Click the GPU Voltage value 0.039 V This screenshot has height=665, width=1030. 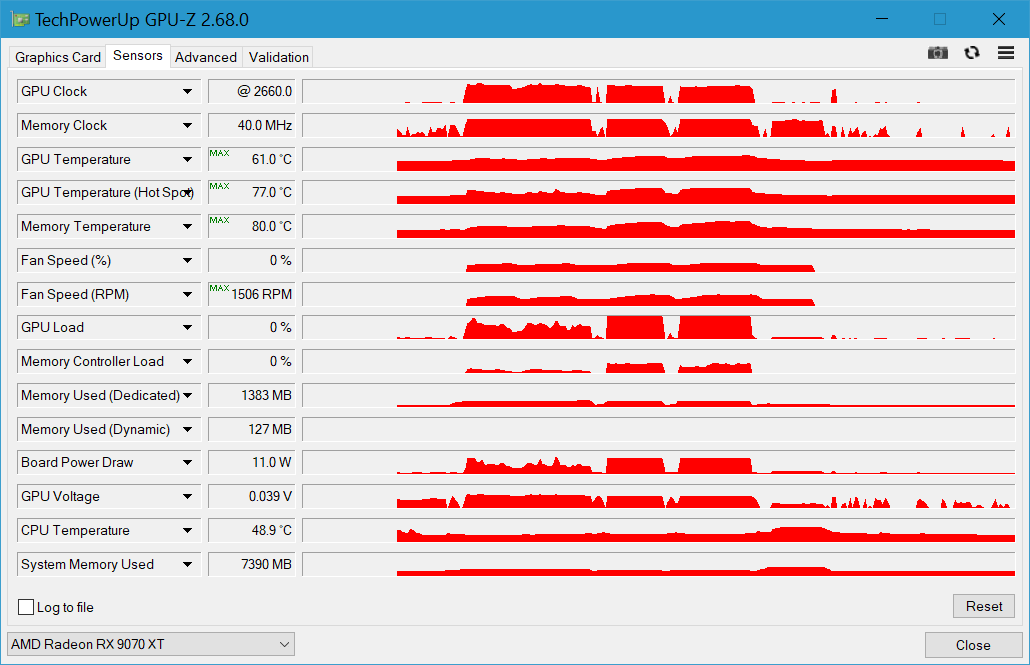(x=252, y=497)
